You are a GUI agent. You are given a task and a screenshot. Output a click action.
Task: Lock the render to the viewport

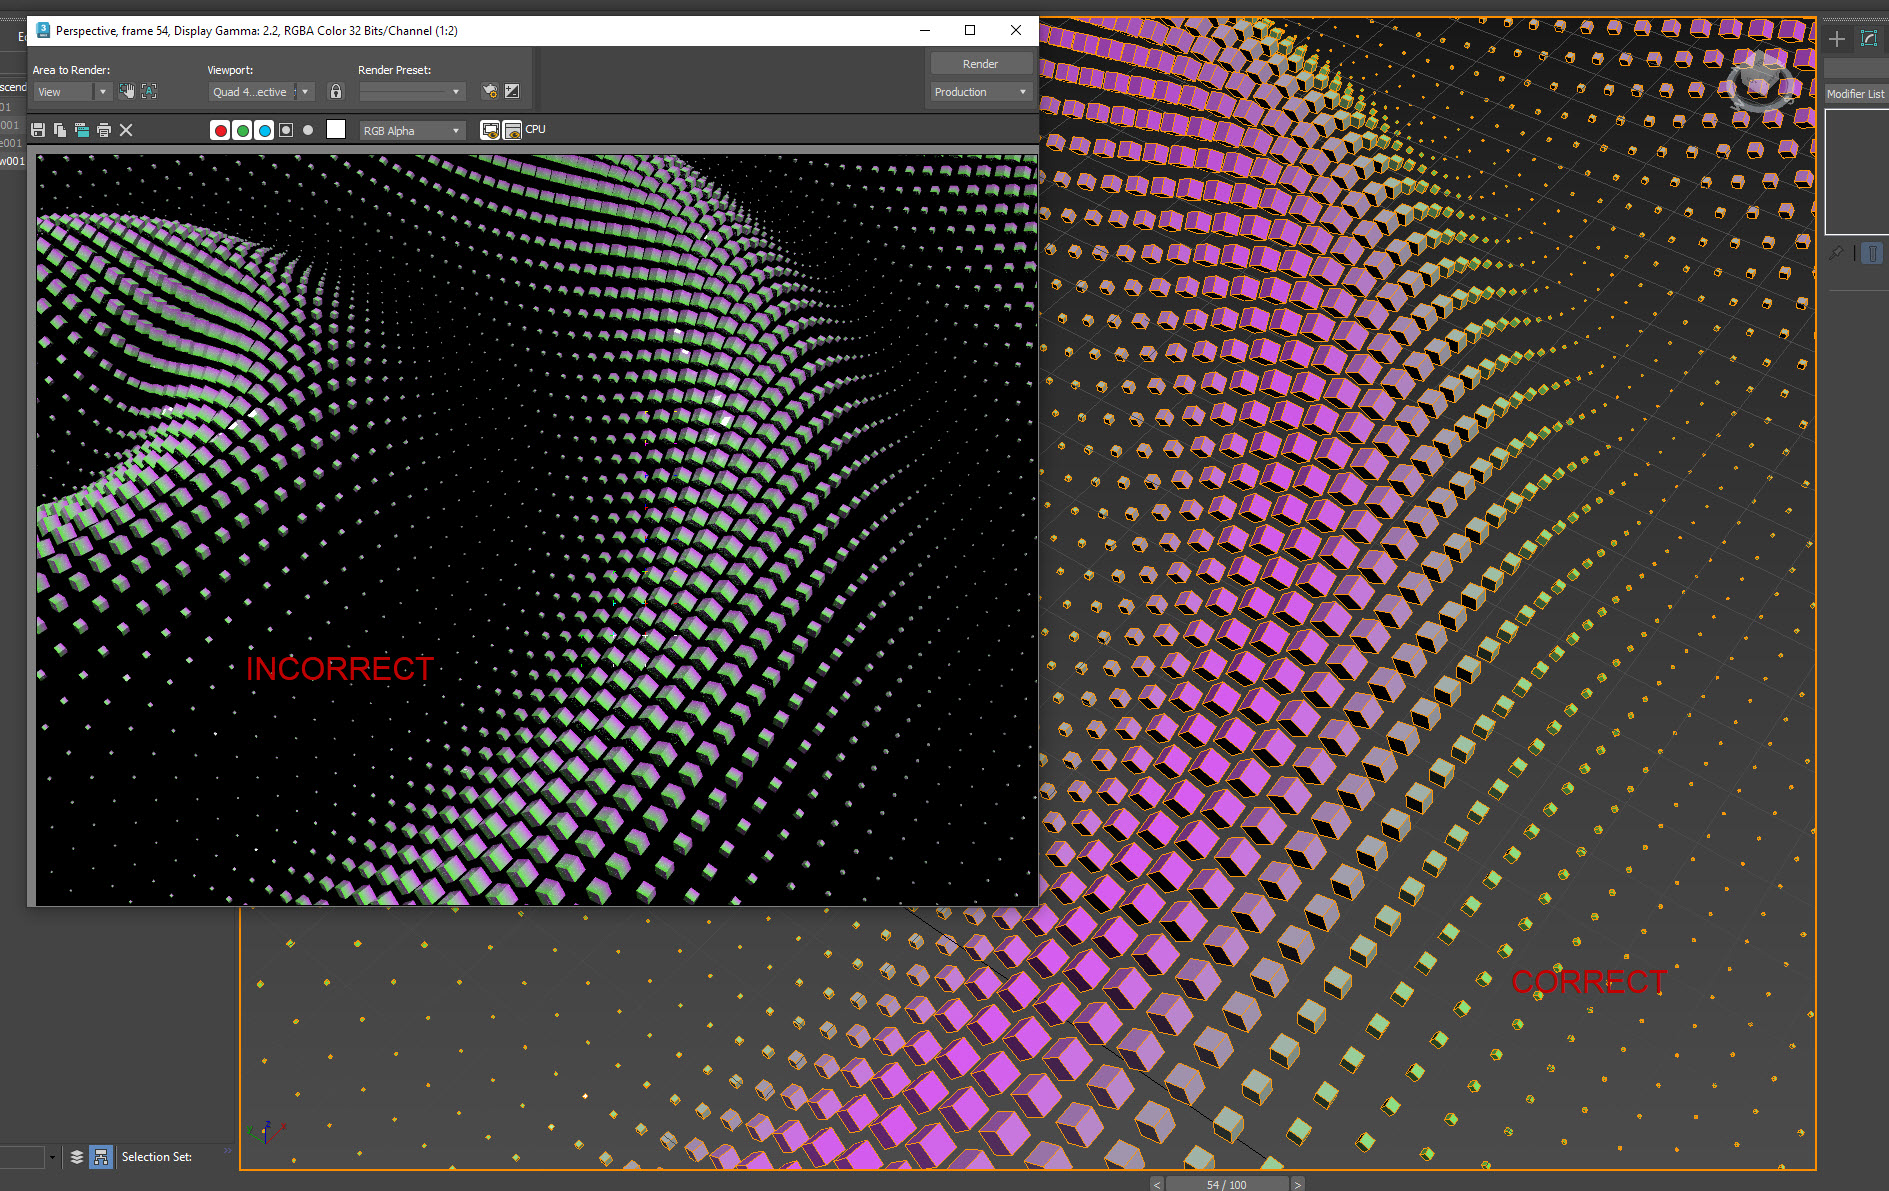pyautogui.click(x=336, y=91)
